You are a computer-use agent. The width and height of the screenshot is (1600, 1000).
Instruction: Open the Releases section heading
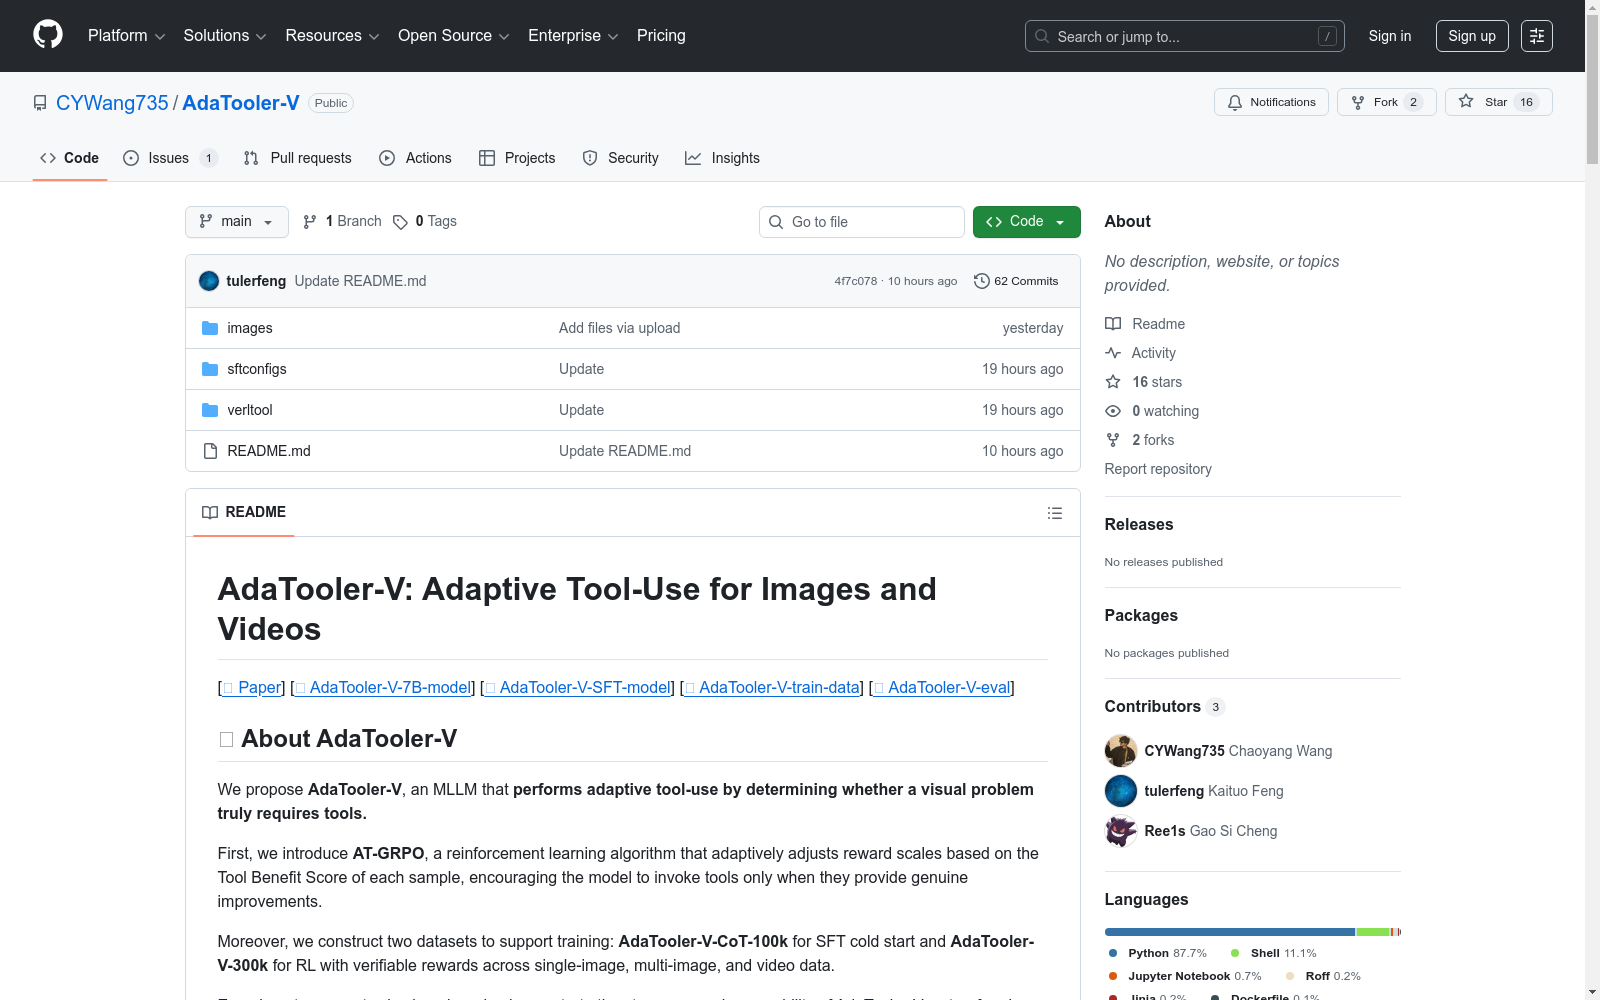[x=1139, y=525]
